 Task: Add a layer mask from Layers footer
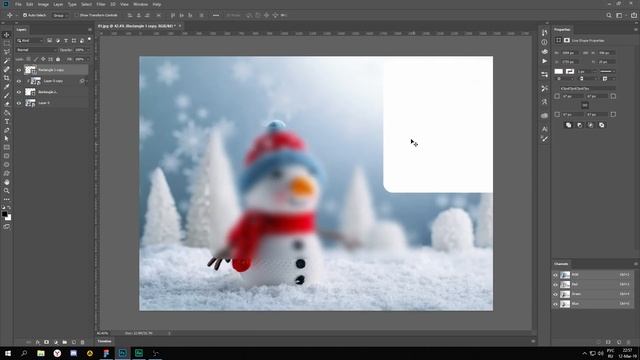click(x=47, y=342)
